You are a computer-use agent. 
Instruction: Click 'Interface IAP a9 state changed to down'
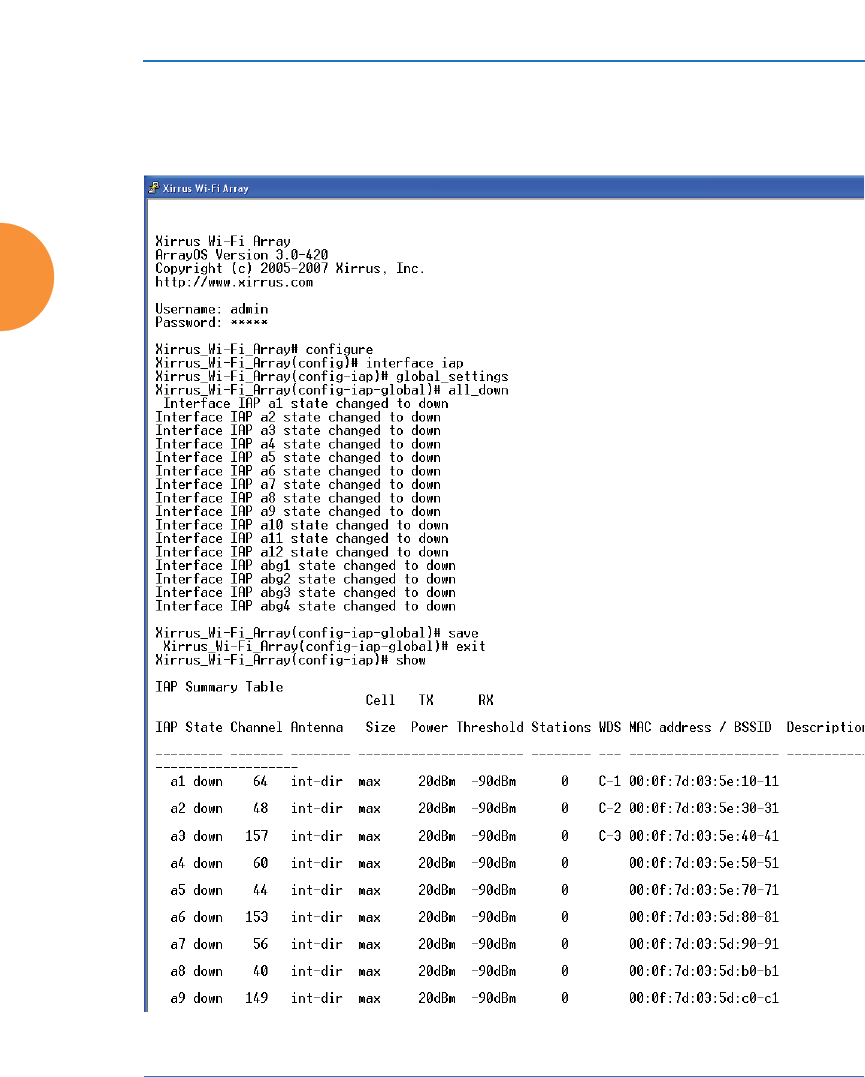coord(298,512)
